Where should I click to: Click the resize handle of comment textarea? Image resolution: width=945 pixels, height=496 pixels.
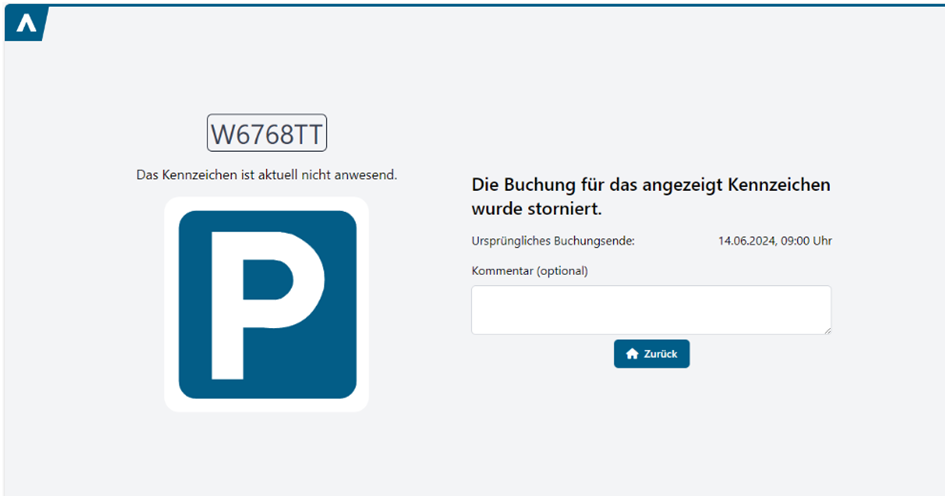827,330
